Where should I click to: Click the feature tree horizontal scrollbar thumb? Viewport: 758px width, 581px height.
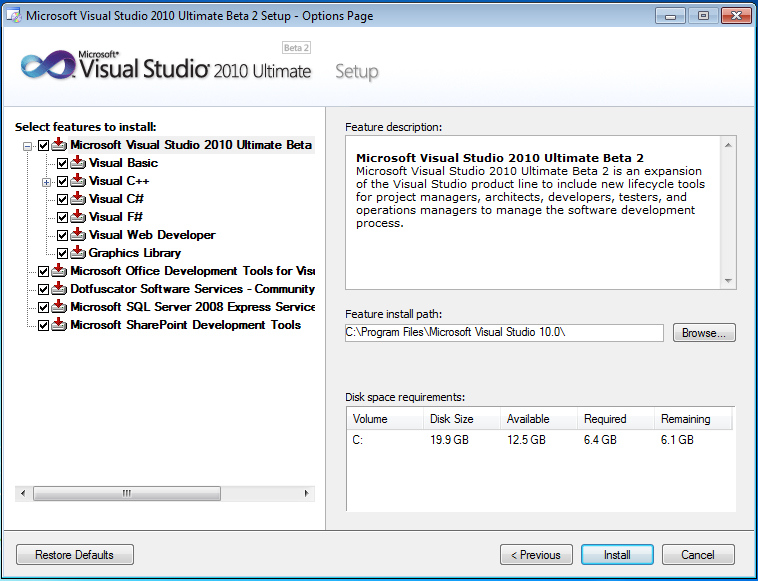[127, 493]
